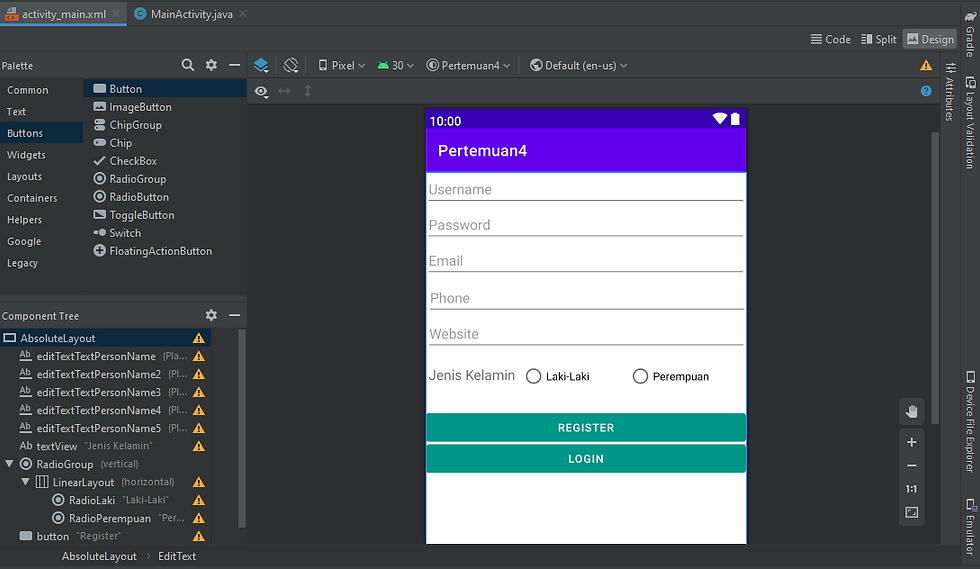Open the Pixel device dropdown

[341, 65]
